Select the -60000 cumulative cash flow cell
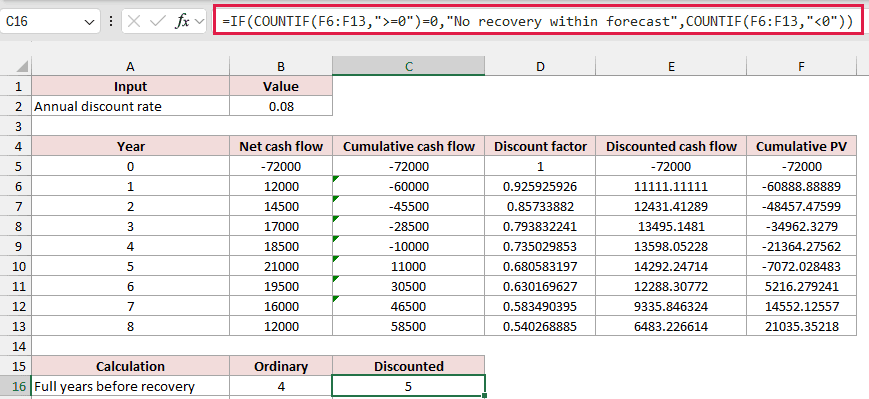 408,186
